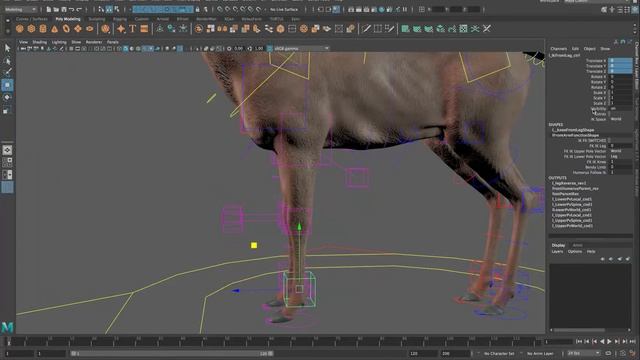Screen dimensions: 640x360
Task: Toggle select by component type mode
Action: [x=117, y=9]
